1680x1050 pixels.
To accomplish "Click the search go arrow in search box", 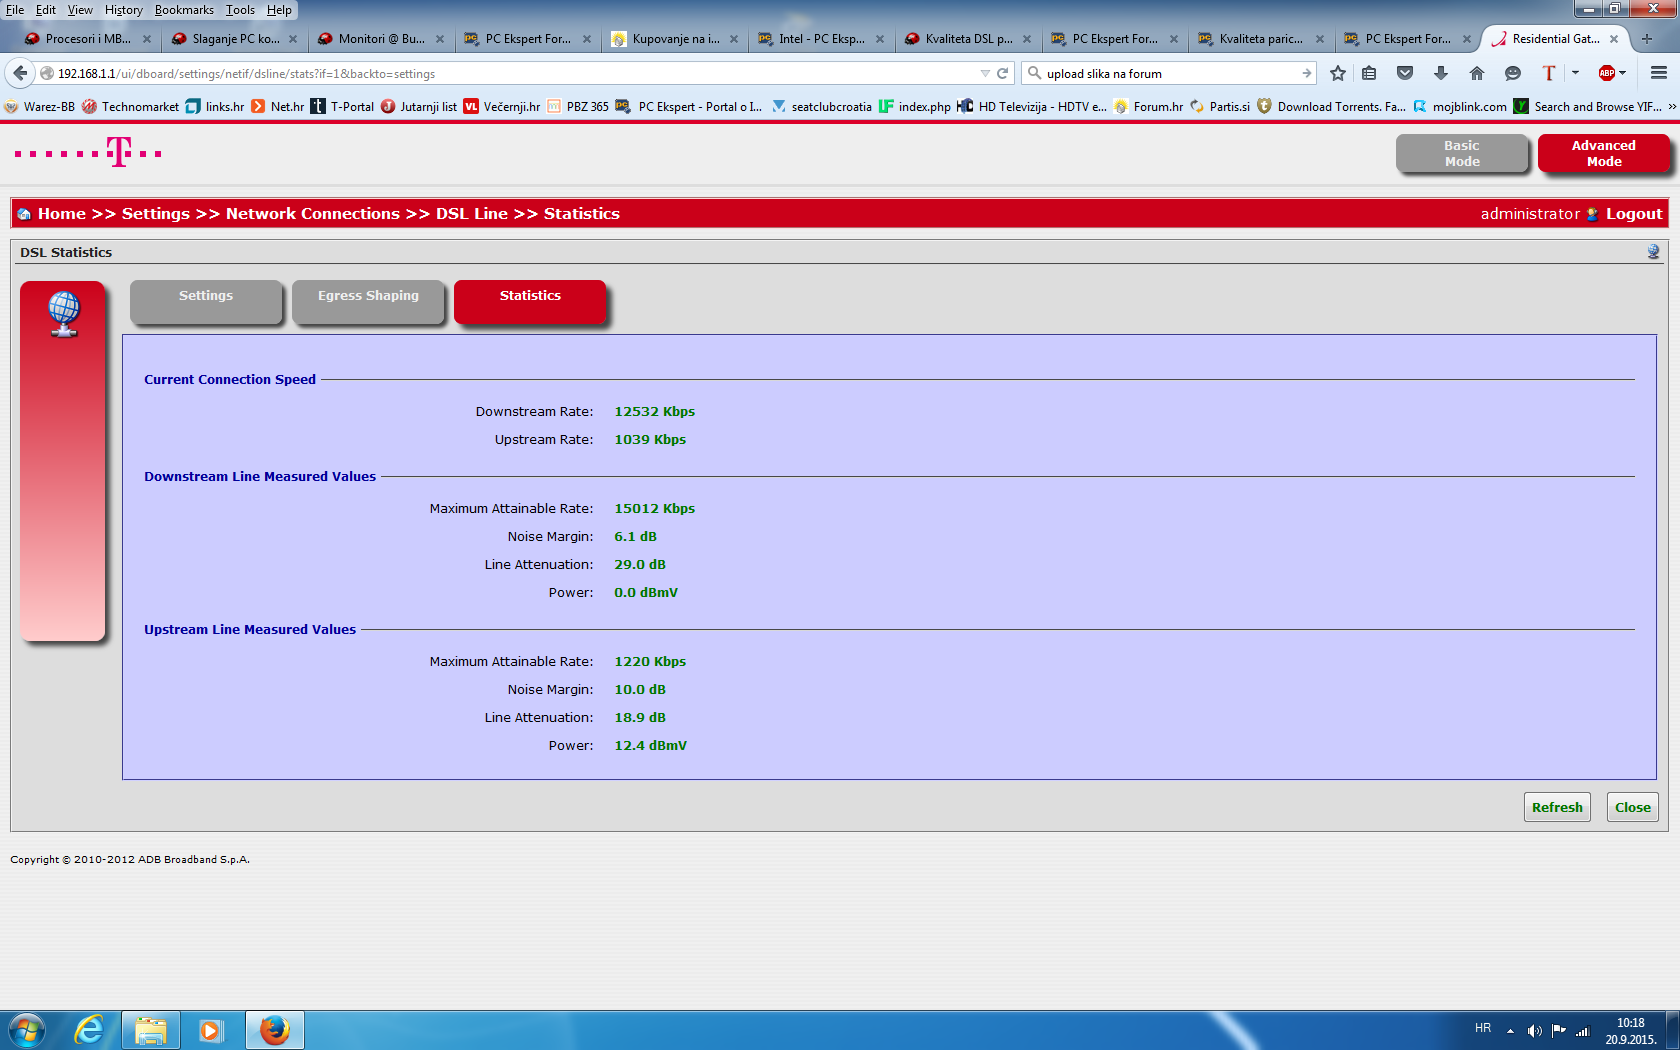I will pyautogui.click(x=1306, y=73).
